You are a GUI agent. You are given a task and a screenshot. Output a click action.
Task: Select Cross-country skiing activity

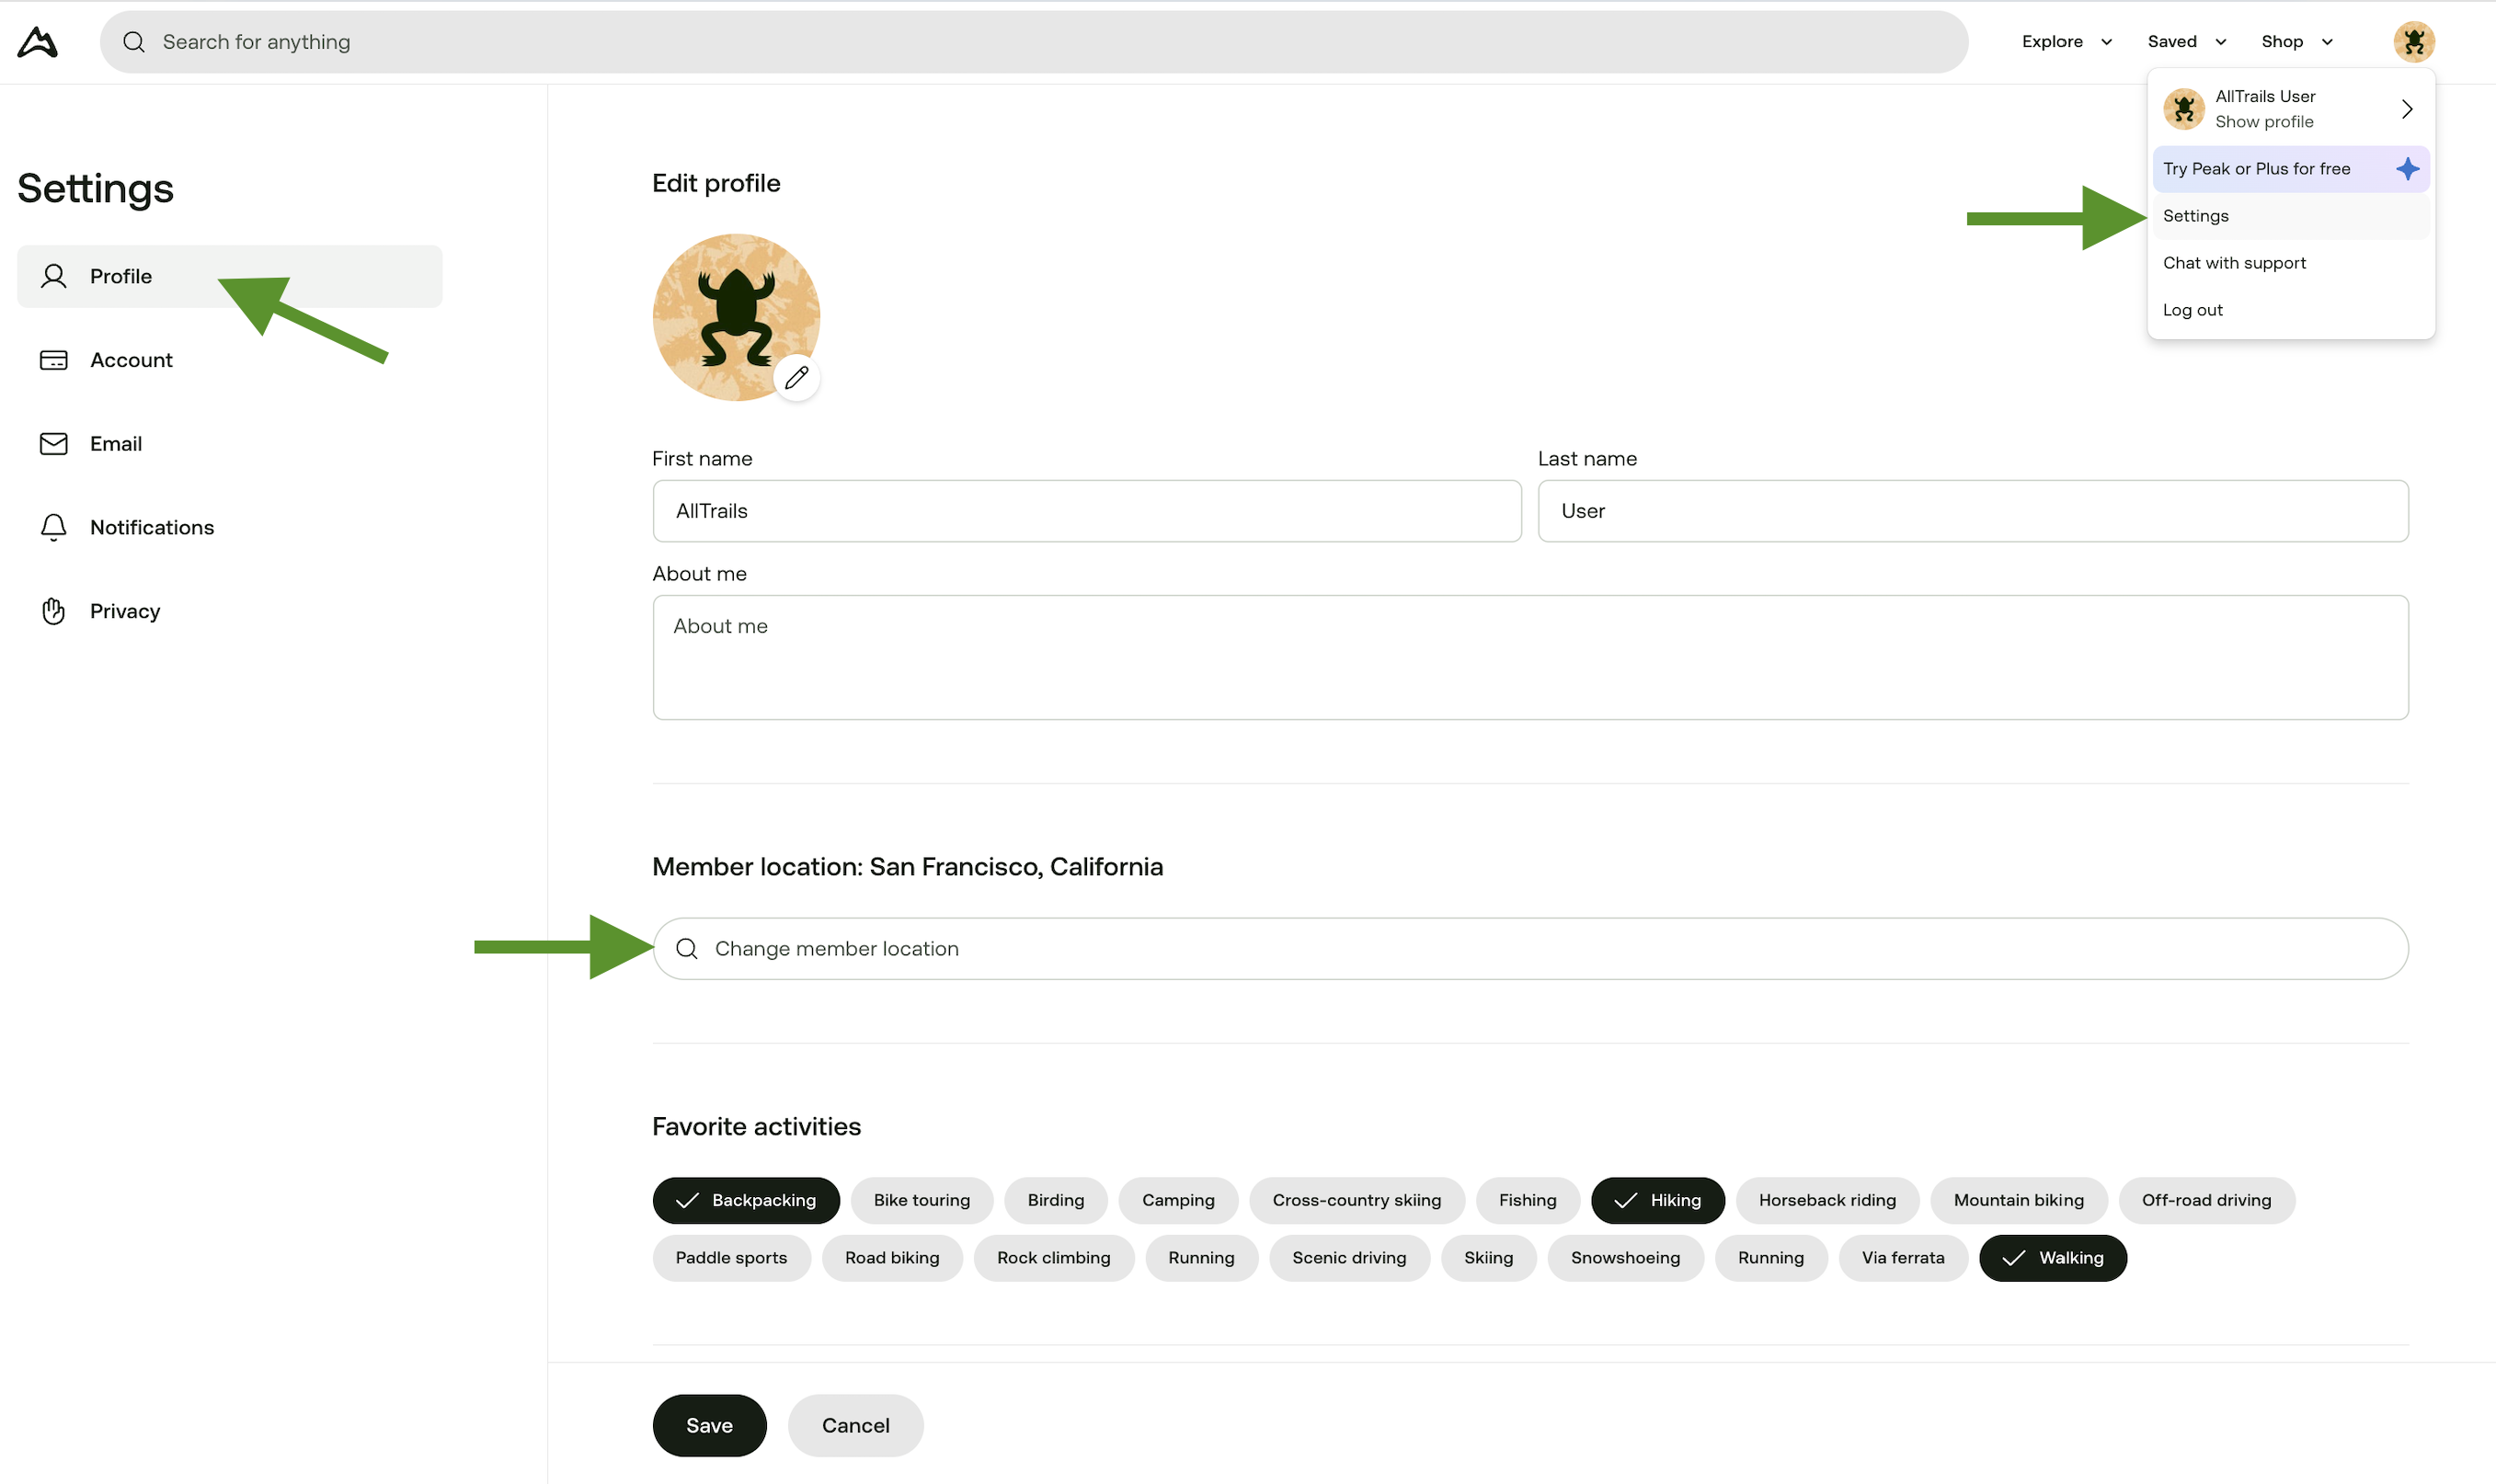tap(1357, 1200)
